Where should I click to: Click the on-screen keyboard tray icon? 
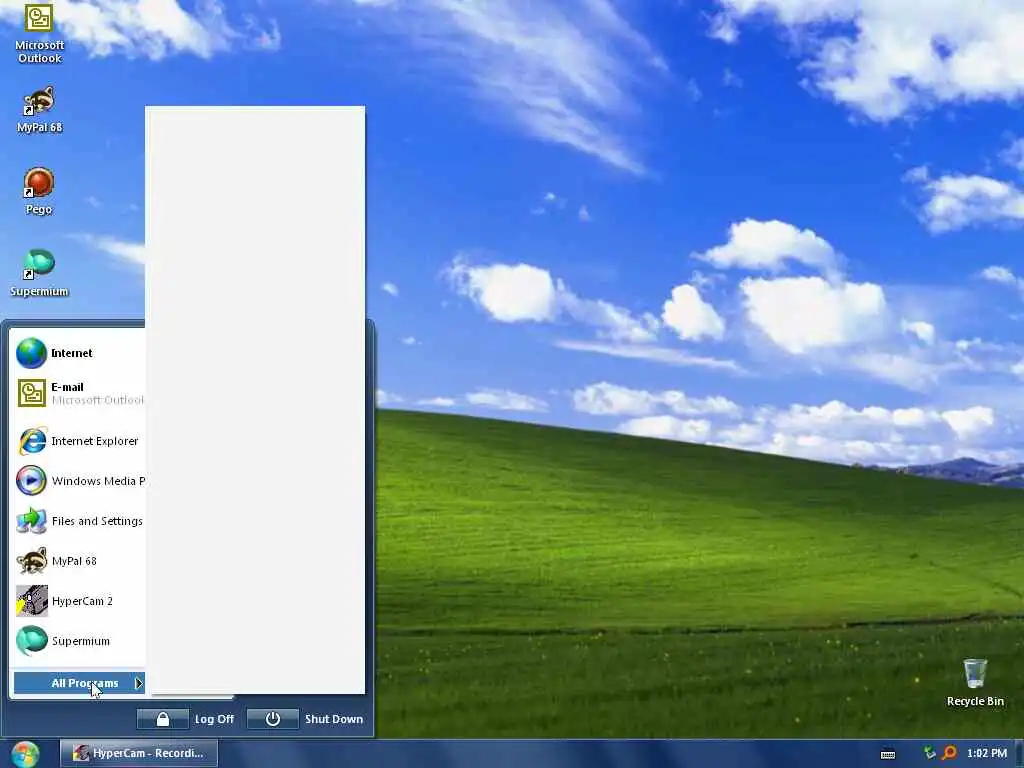point(888,754)
